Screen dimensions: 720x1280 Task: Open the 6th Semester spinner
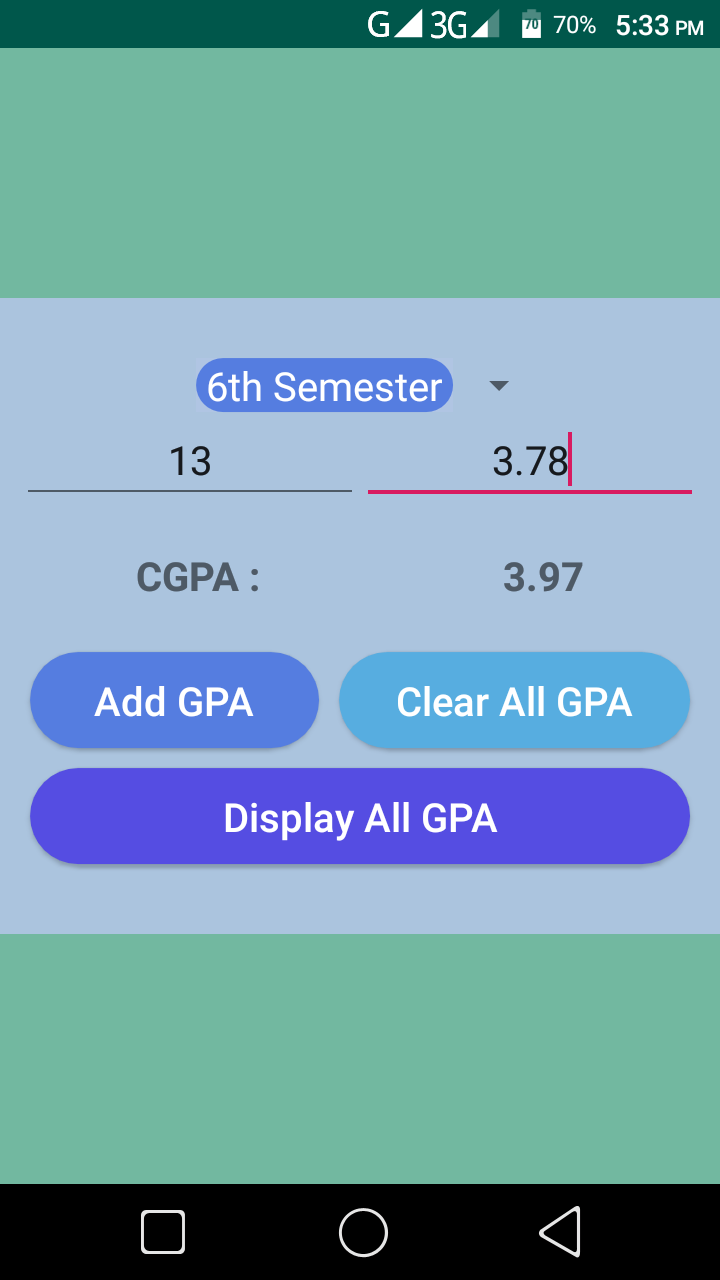[x=324, y=385]
